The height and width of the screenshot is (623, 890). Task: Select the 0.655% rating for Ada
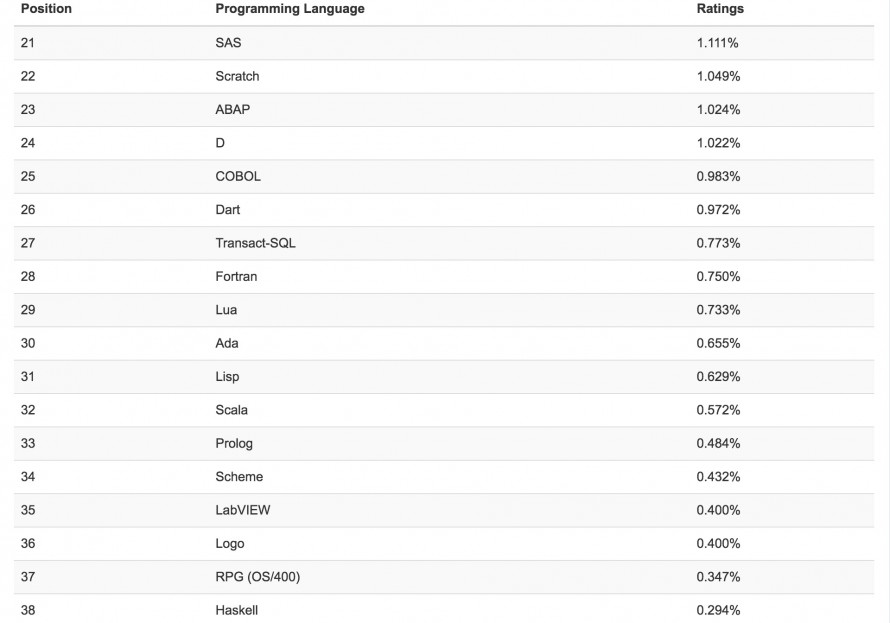click(718, 343)
